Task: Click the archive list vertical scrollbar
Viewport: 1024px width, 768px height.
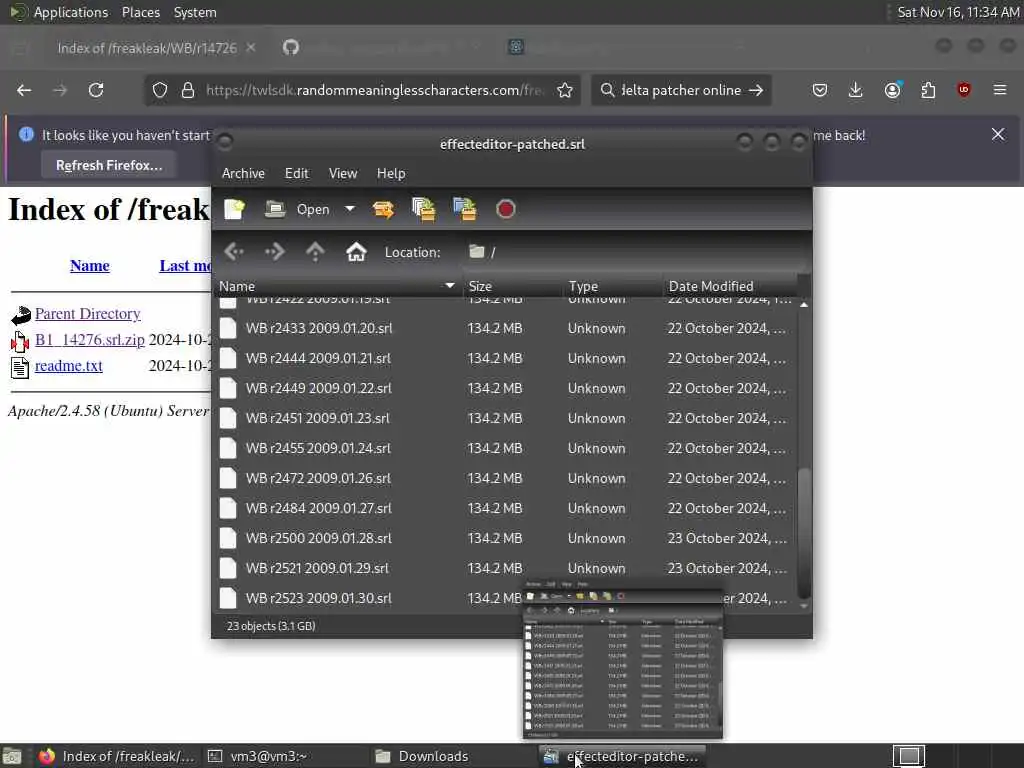Action: click(804, 532)
